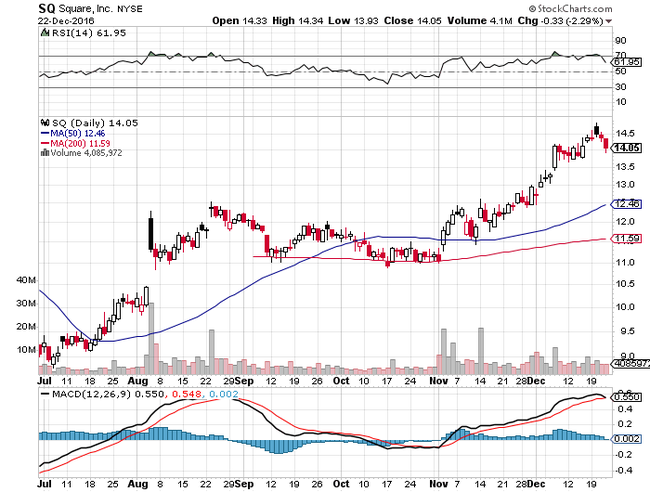Click the Oct label on price chart axis
This screenshot has height=492, width=650.
341,381
